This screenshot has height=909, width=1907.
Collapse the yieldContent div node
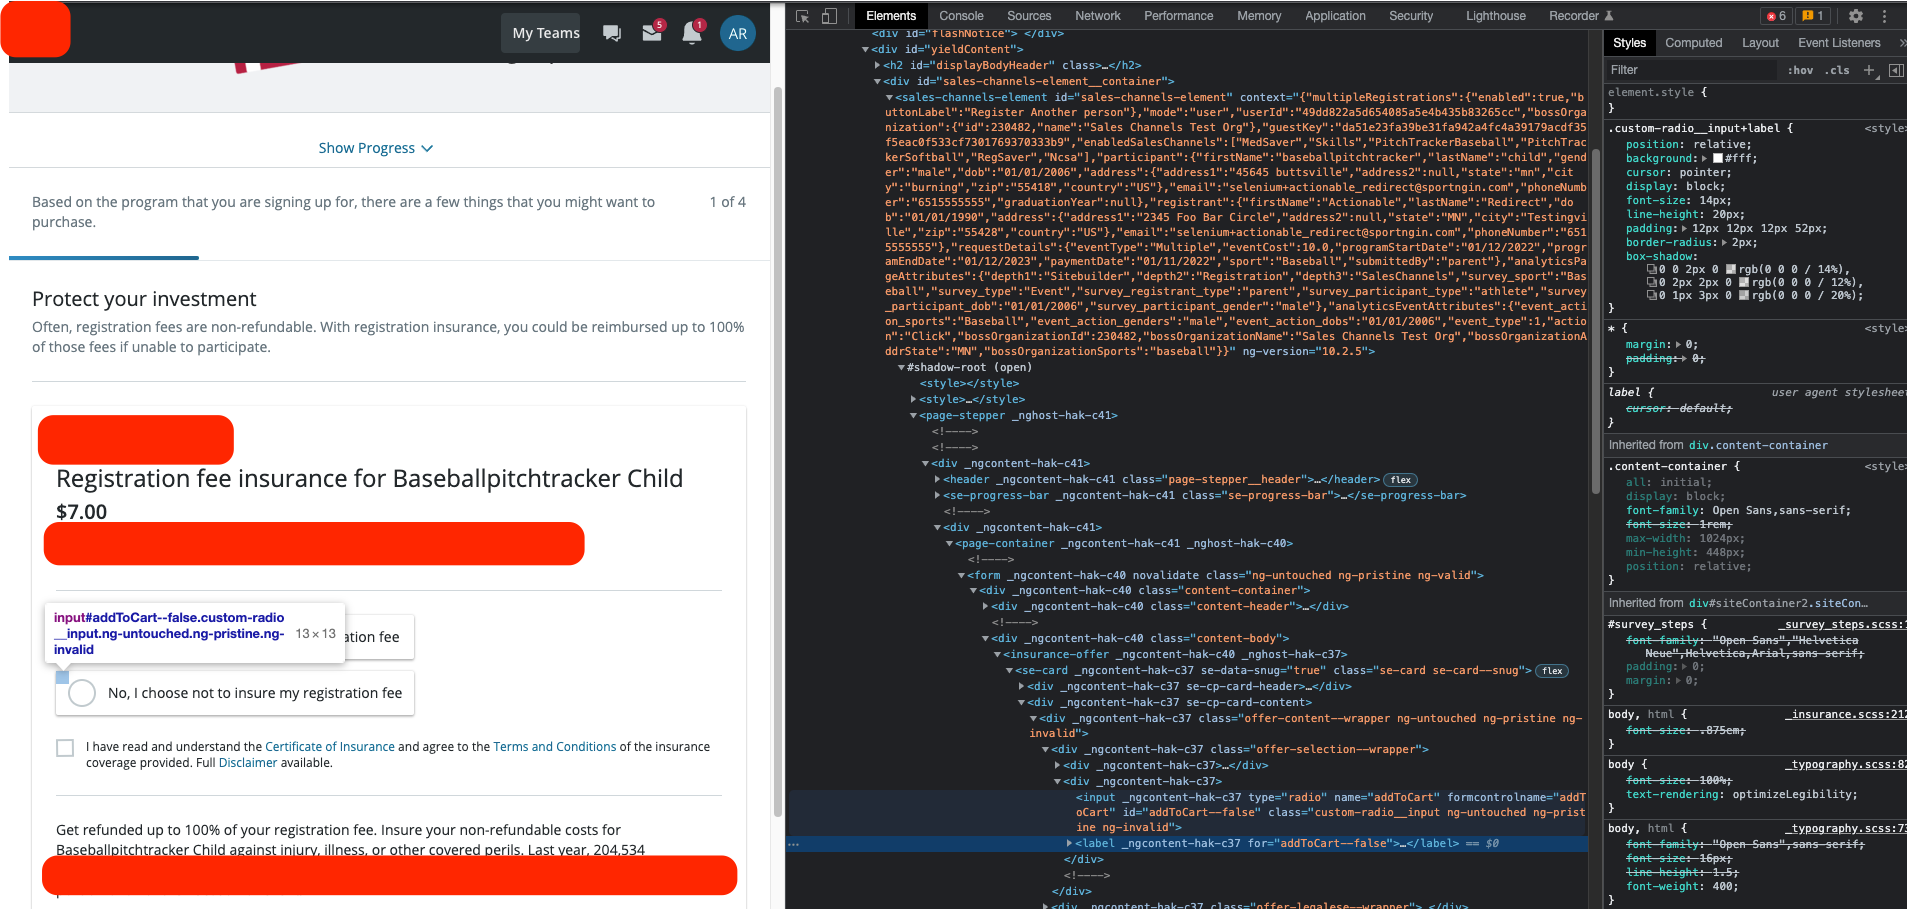coord(866,49)
